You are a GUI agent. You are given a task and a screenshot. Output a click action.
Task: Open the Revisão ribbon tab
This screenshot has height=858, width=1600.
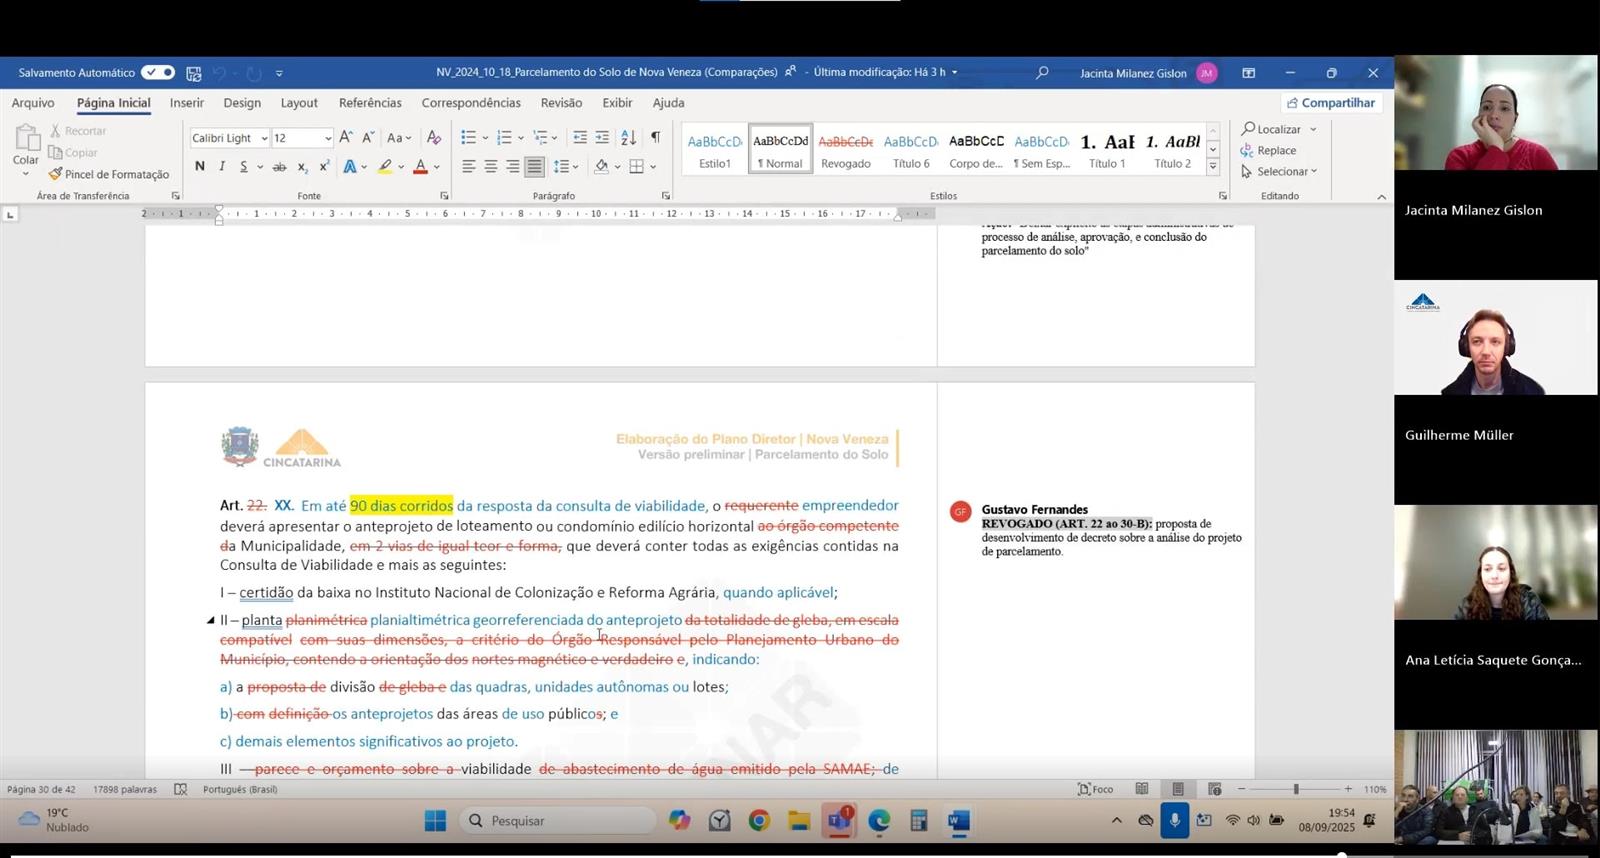(561, 103)
